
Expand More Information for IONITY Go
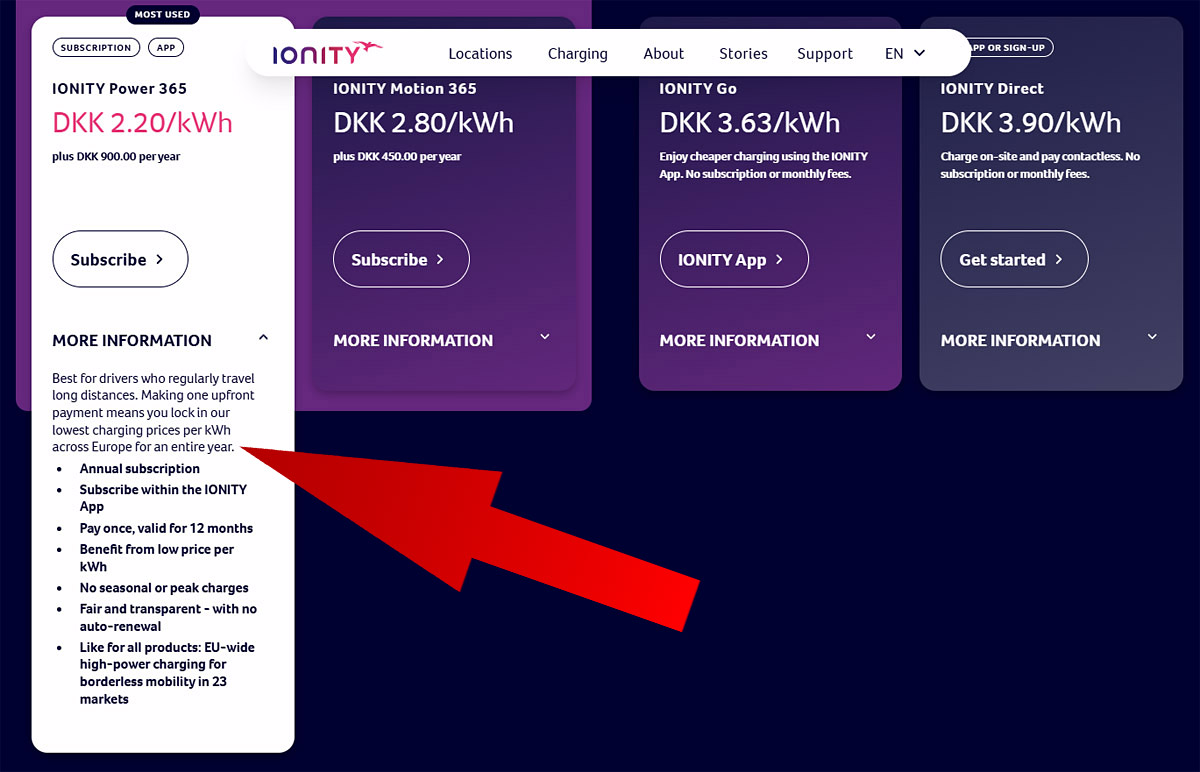pos(870,338)
